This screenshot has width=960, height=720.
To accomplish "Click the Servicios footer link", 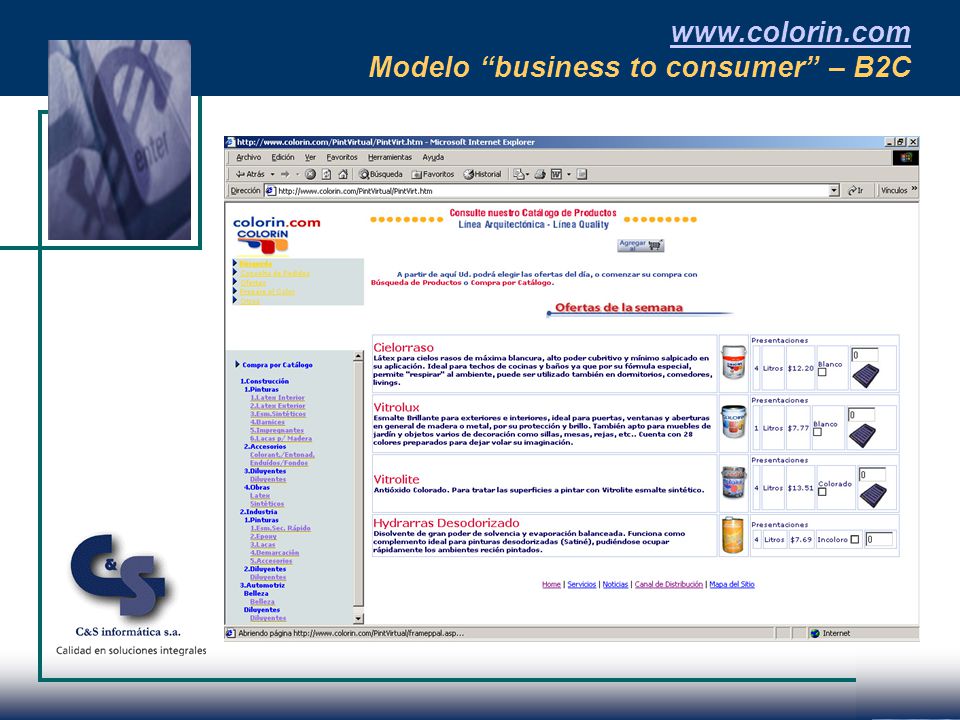I will 582,585.
